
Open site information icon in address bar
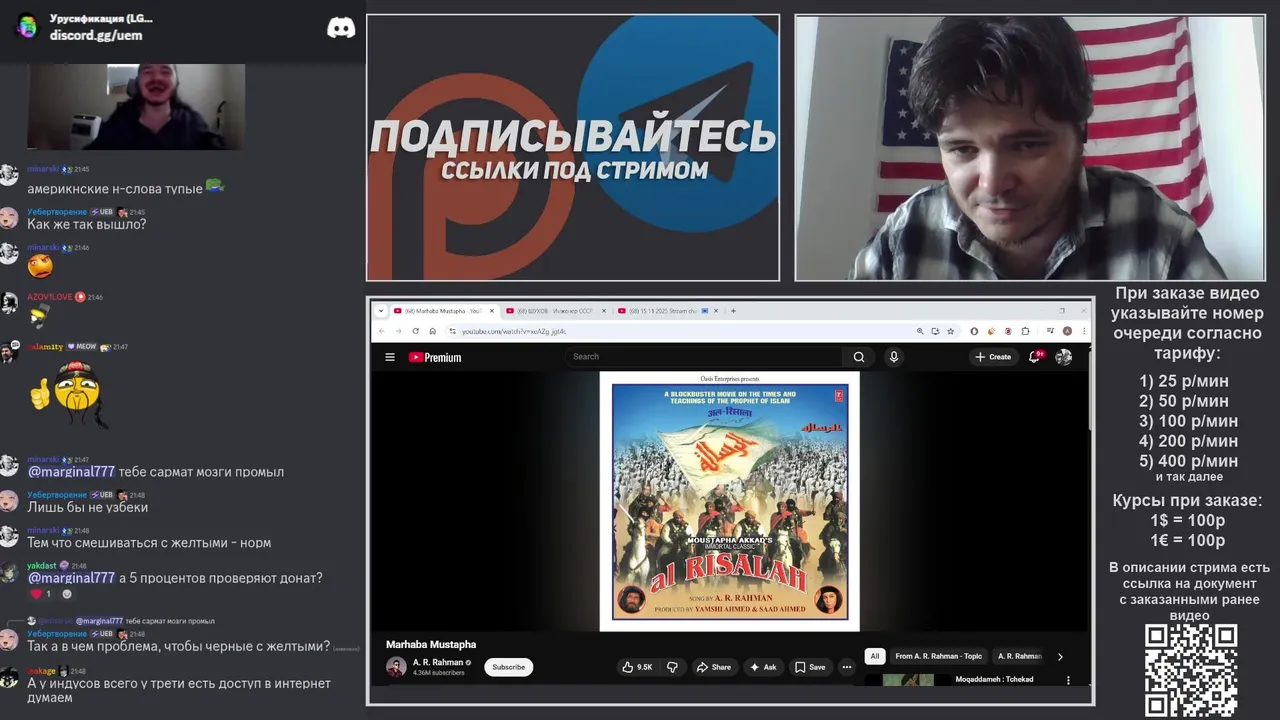(452, 331)
